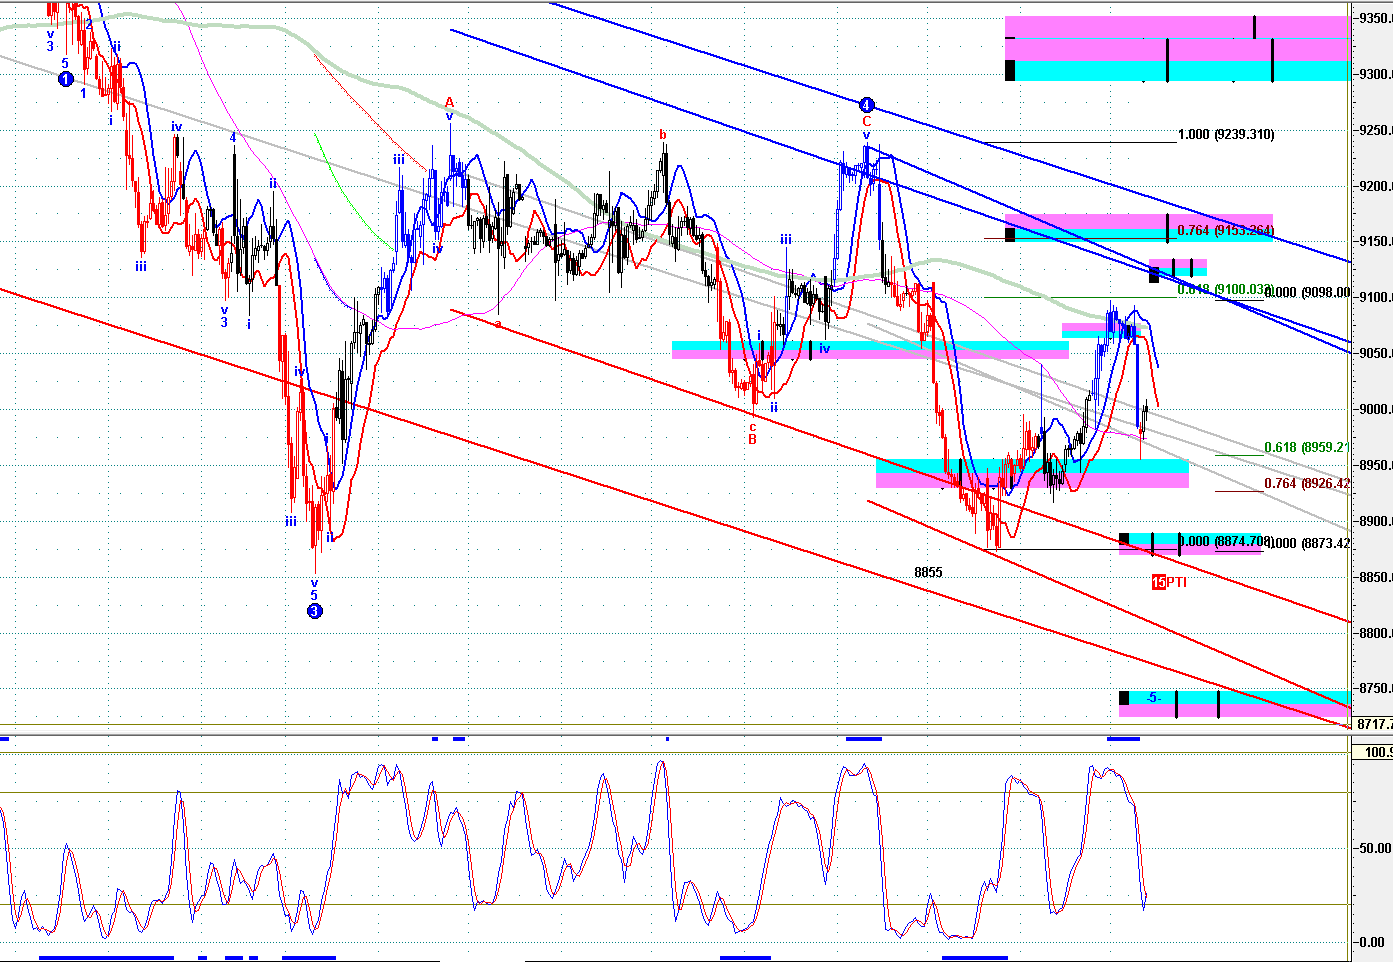Click the blue circled wave 1 marker
The width and height of the screenshot is (1393, 962).
point(66,79)
